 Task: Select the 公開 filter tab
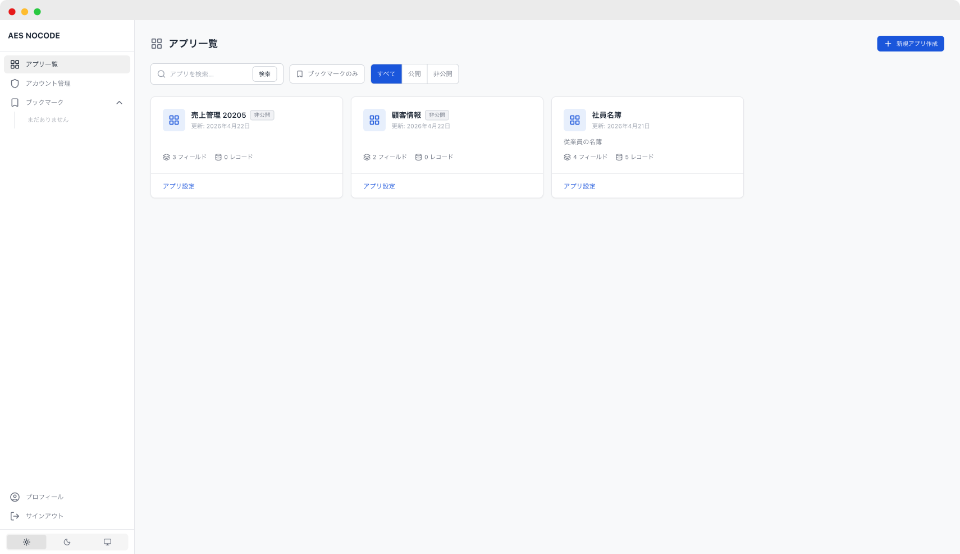click(414, 74)
